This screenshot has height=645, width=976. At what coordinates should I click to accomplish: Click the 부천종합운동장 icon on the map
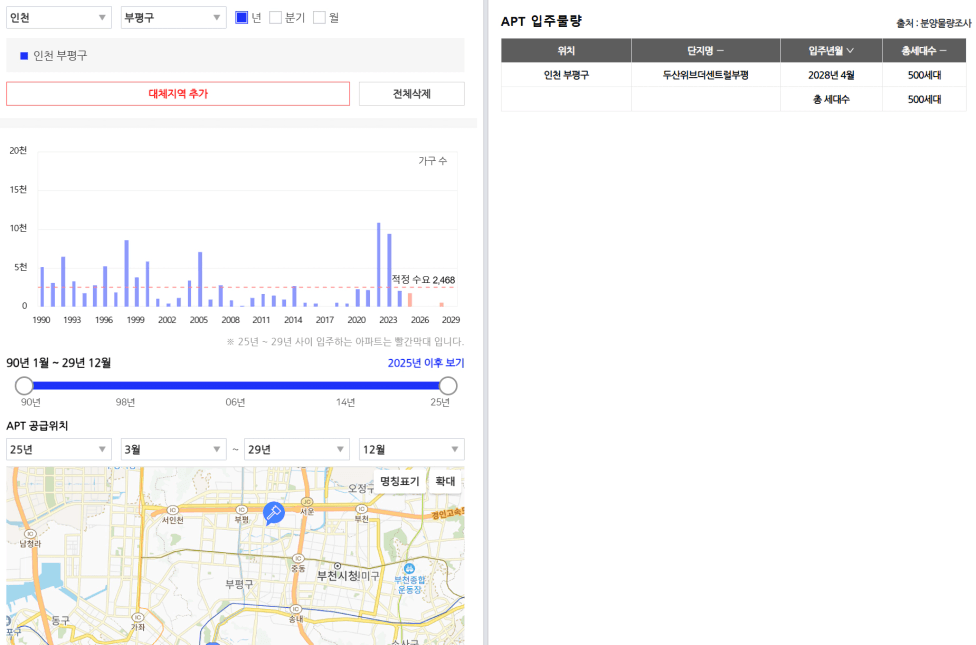pyautogui.click(x=409, y=566)
